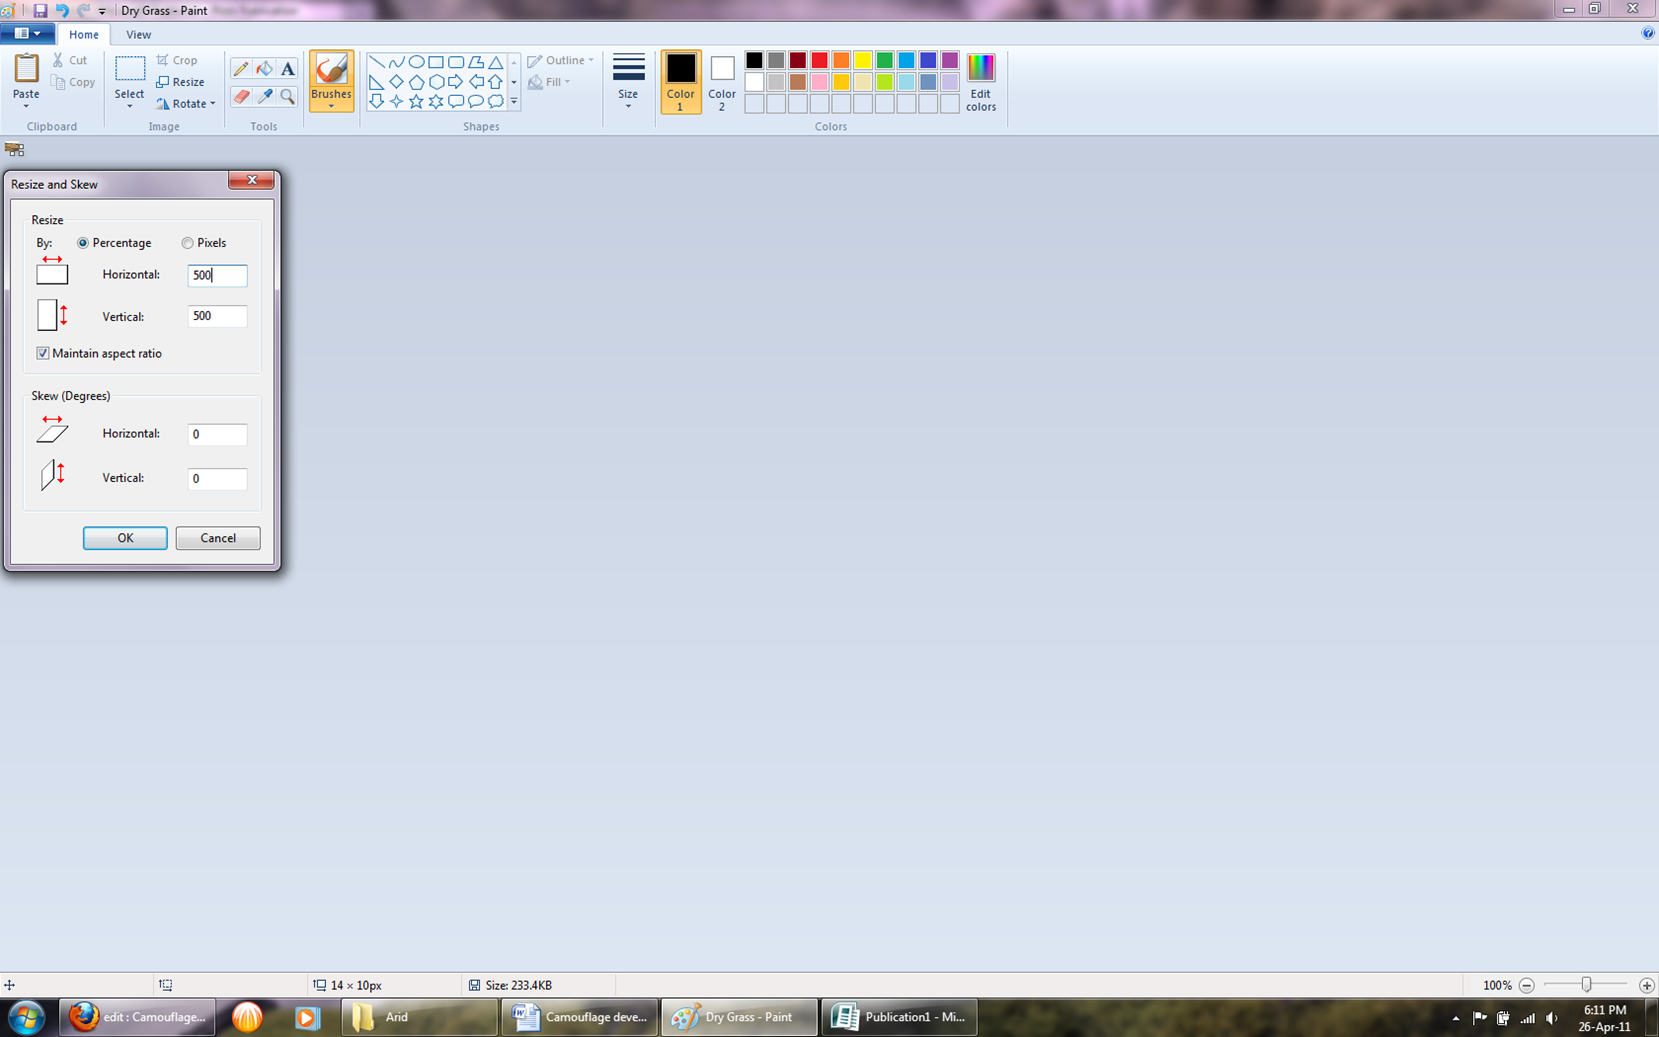Select the Eraser tool
Image resolution: width=1659 pixels, height=1037 pixels.
241,97
